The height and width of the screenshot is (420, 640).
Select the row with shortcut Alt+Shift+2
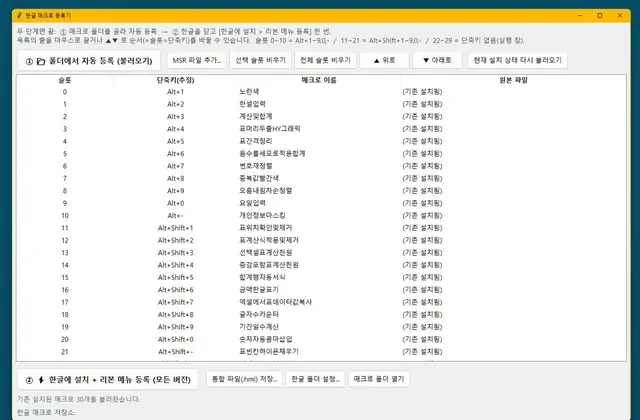click(x=321, y=240)
